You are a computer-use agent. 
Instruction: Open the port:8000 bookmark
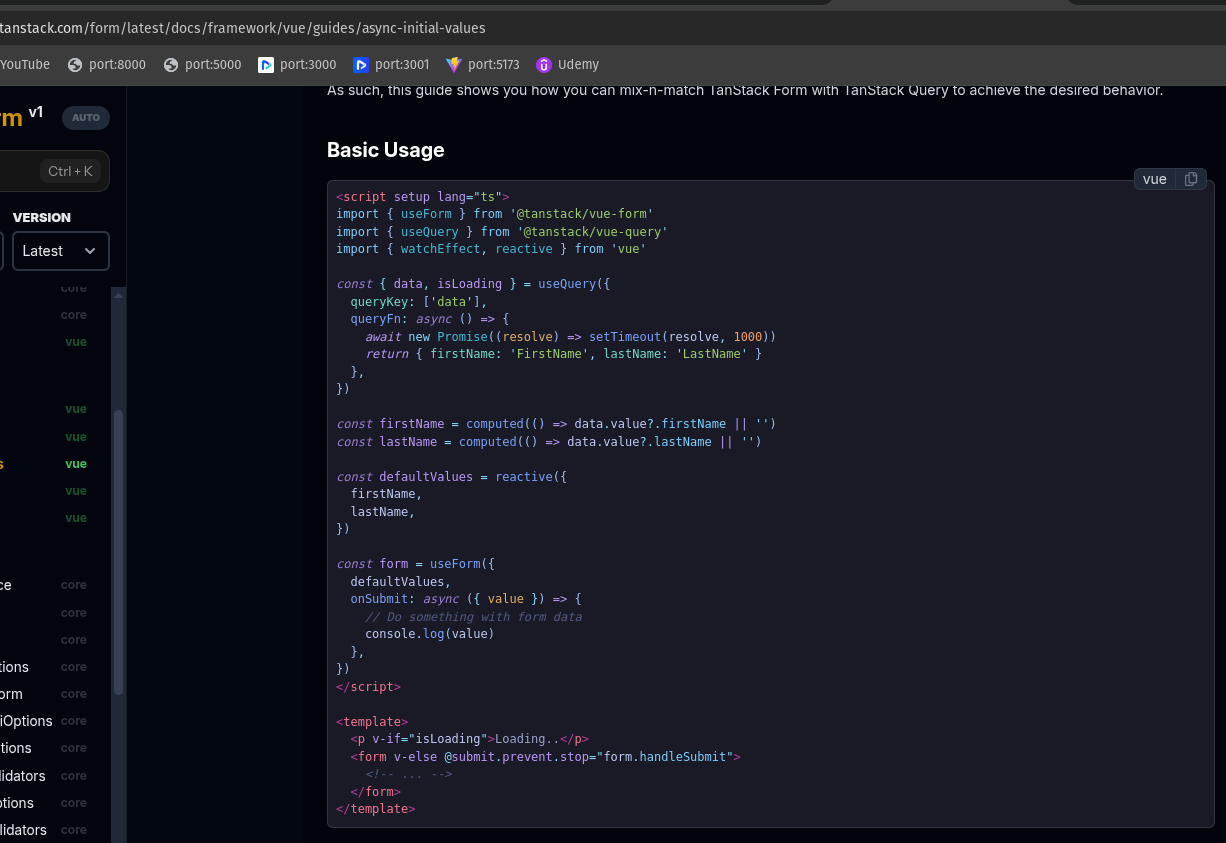pyautogui.click(x=107, y=65)
